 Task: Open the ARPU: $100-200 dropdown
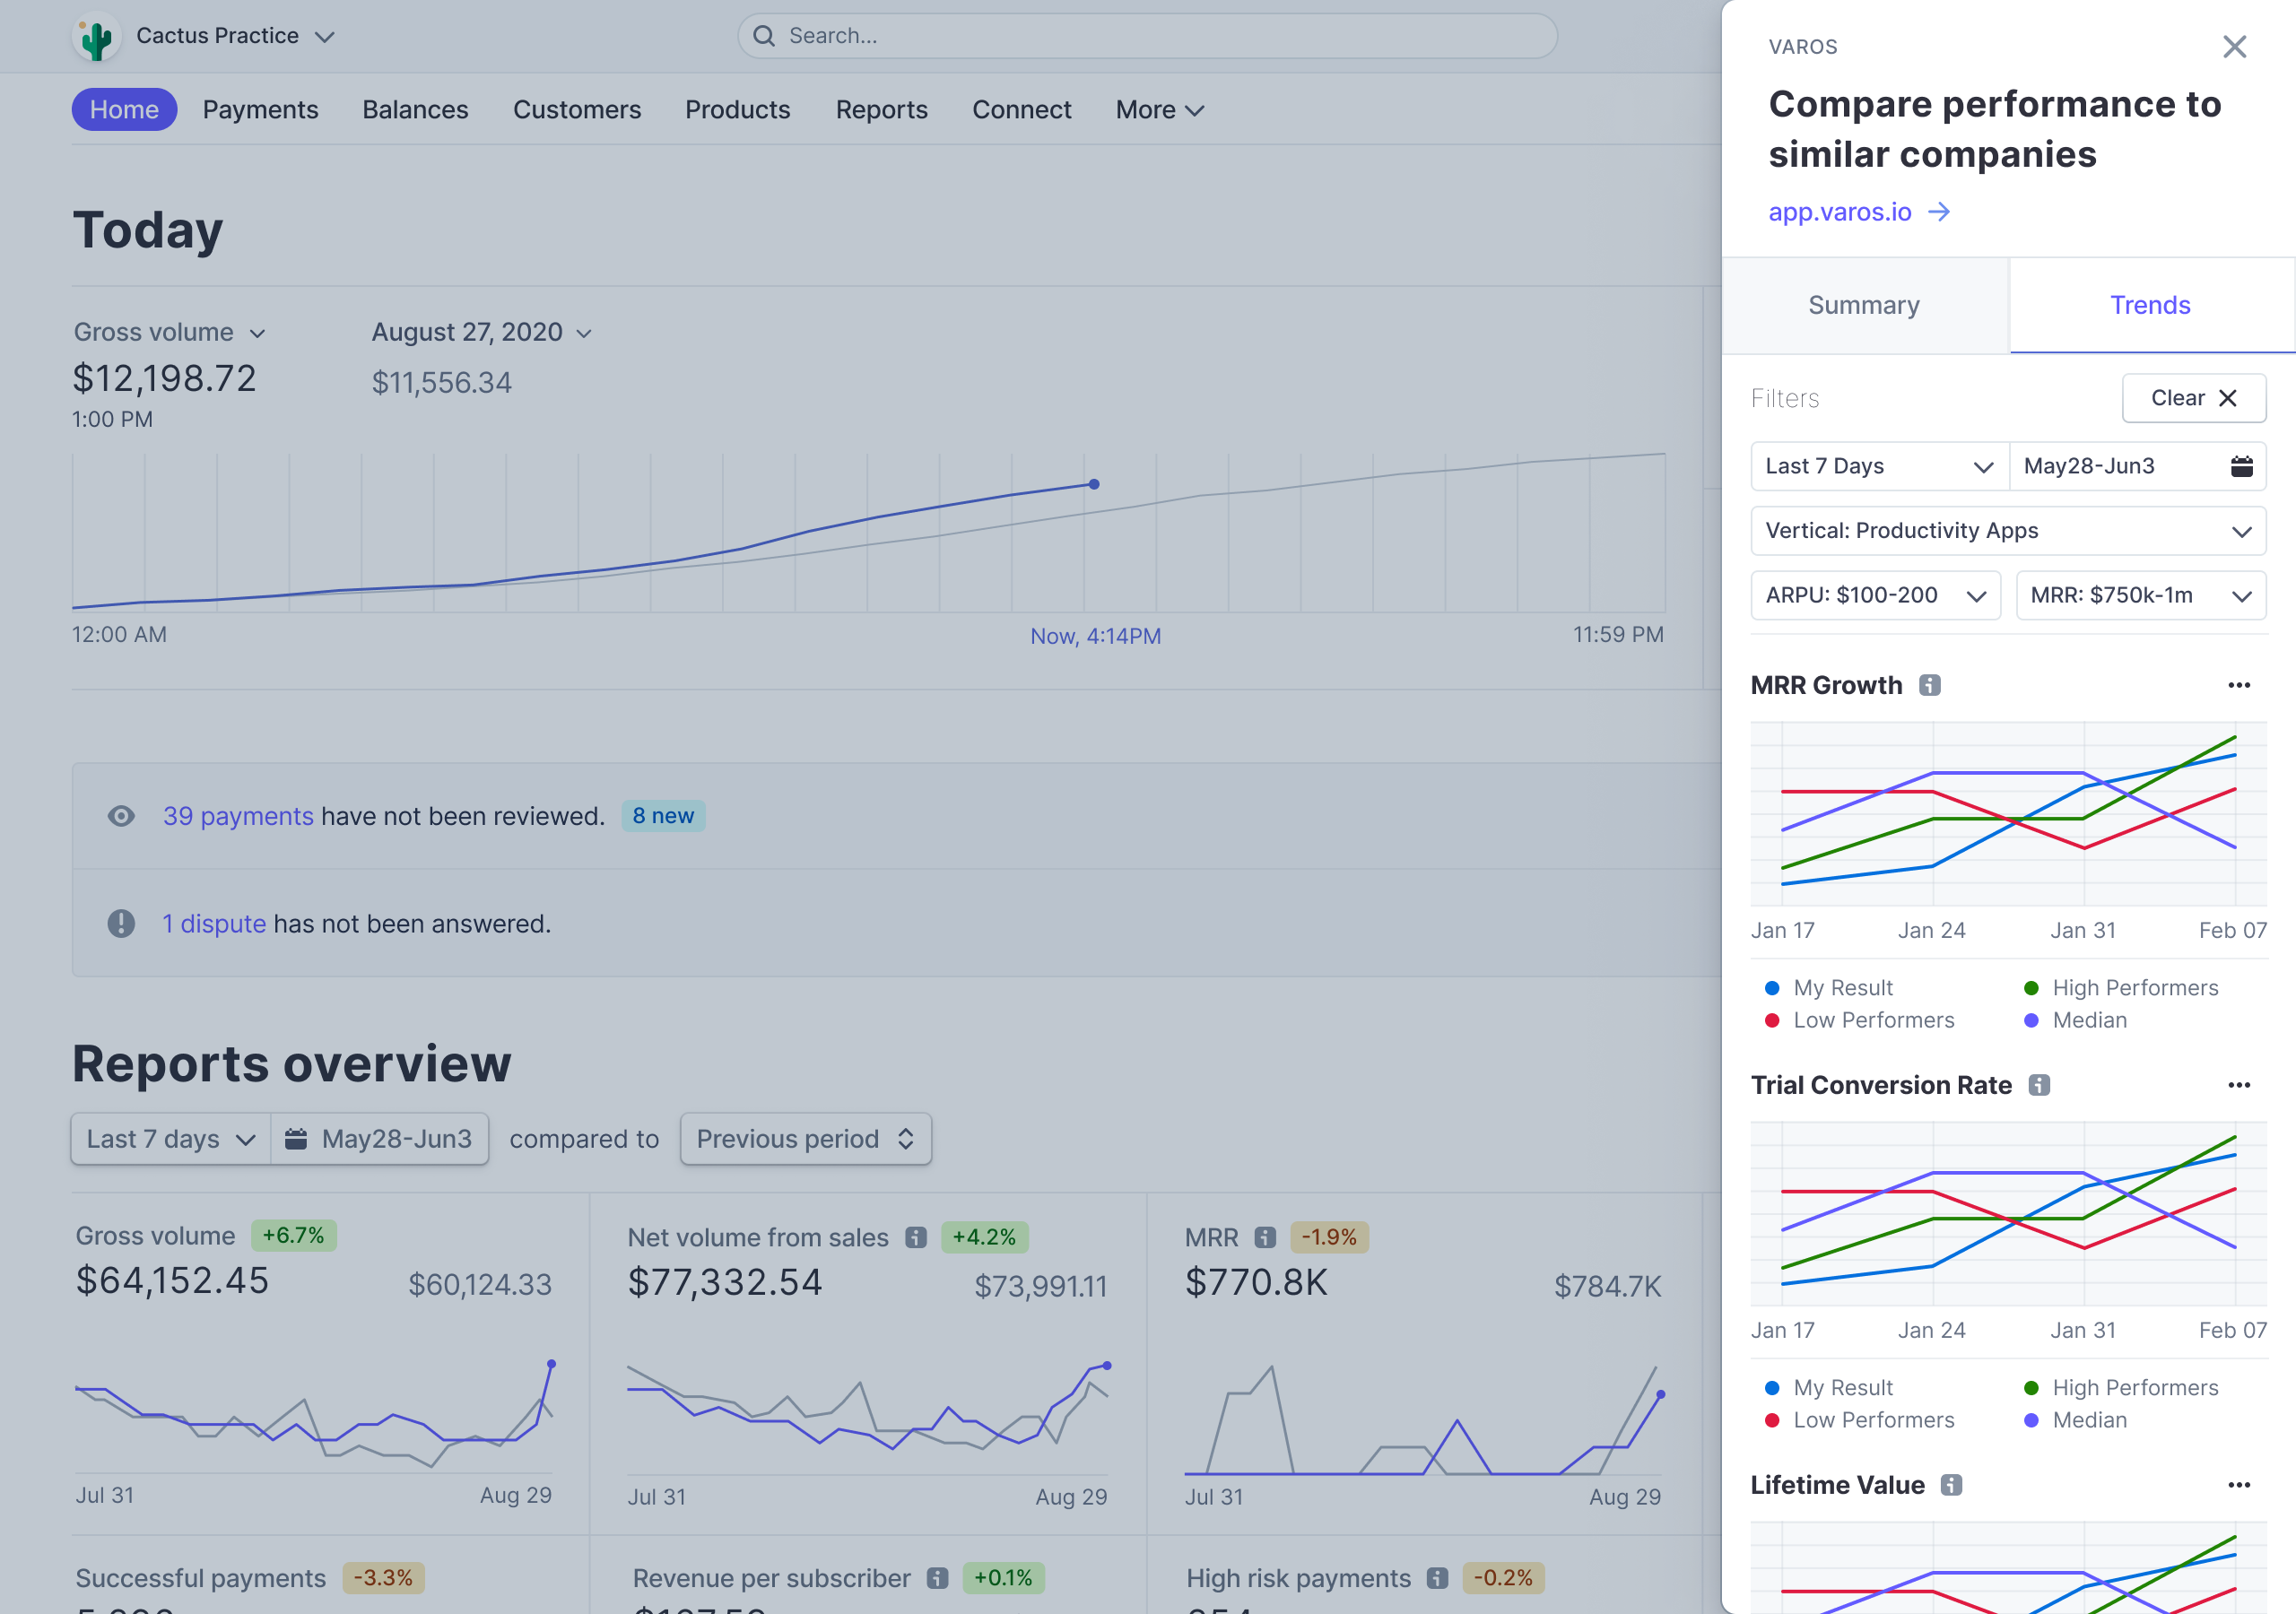(1875, 596)
